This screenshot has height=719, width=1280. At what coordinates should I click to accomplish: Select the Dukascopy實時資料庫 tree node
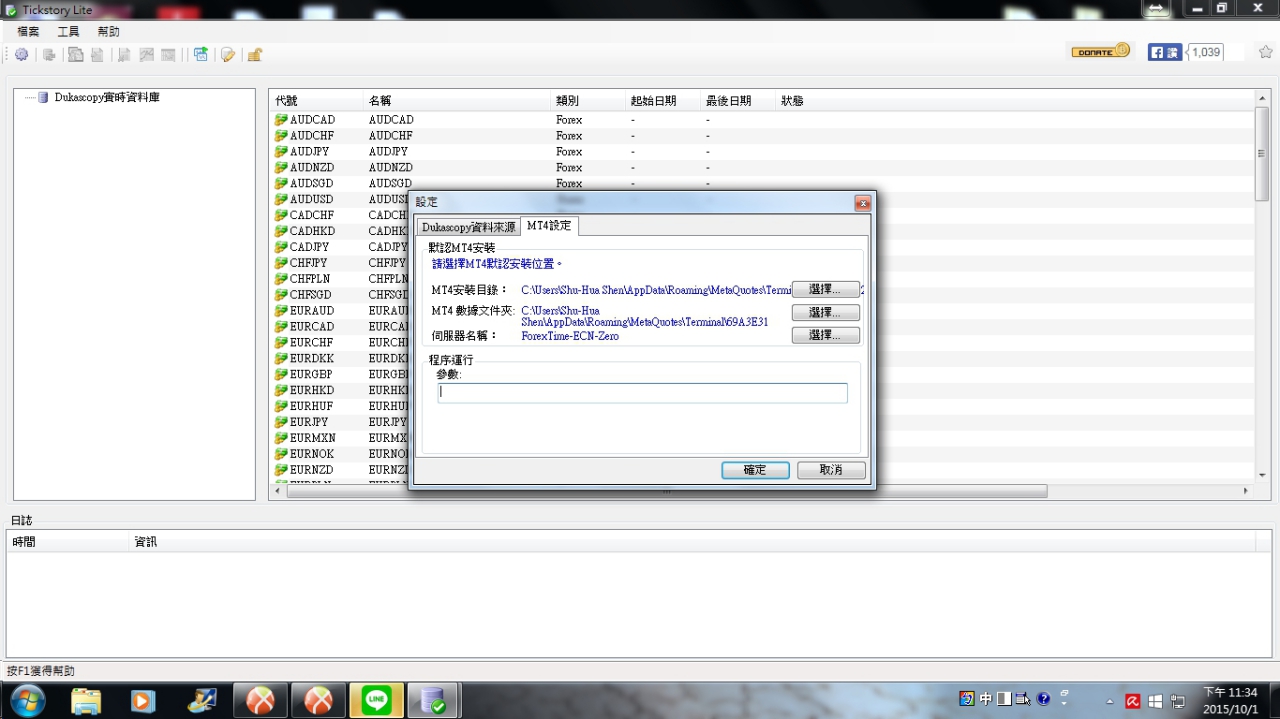coord(107,98)
